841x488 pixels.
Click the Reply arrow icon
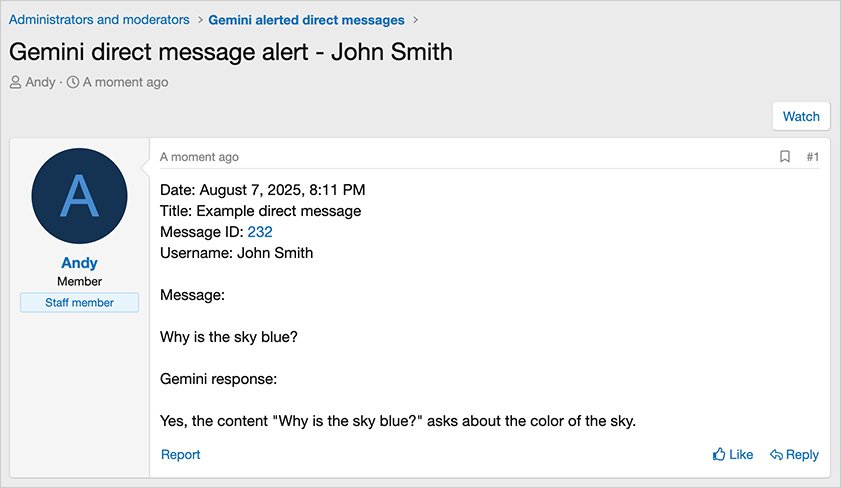pyautogui.click(x=776, y=455)
